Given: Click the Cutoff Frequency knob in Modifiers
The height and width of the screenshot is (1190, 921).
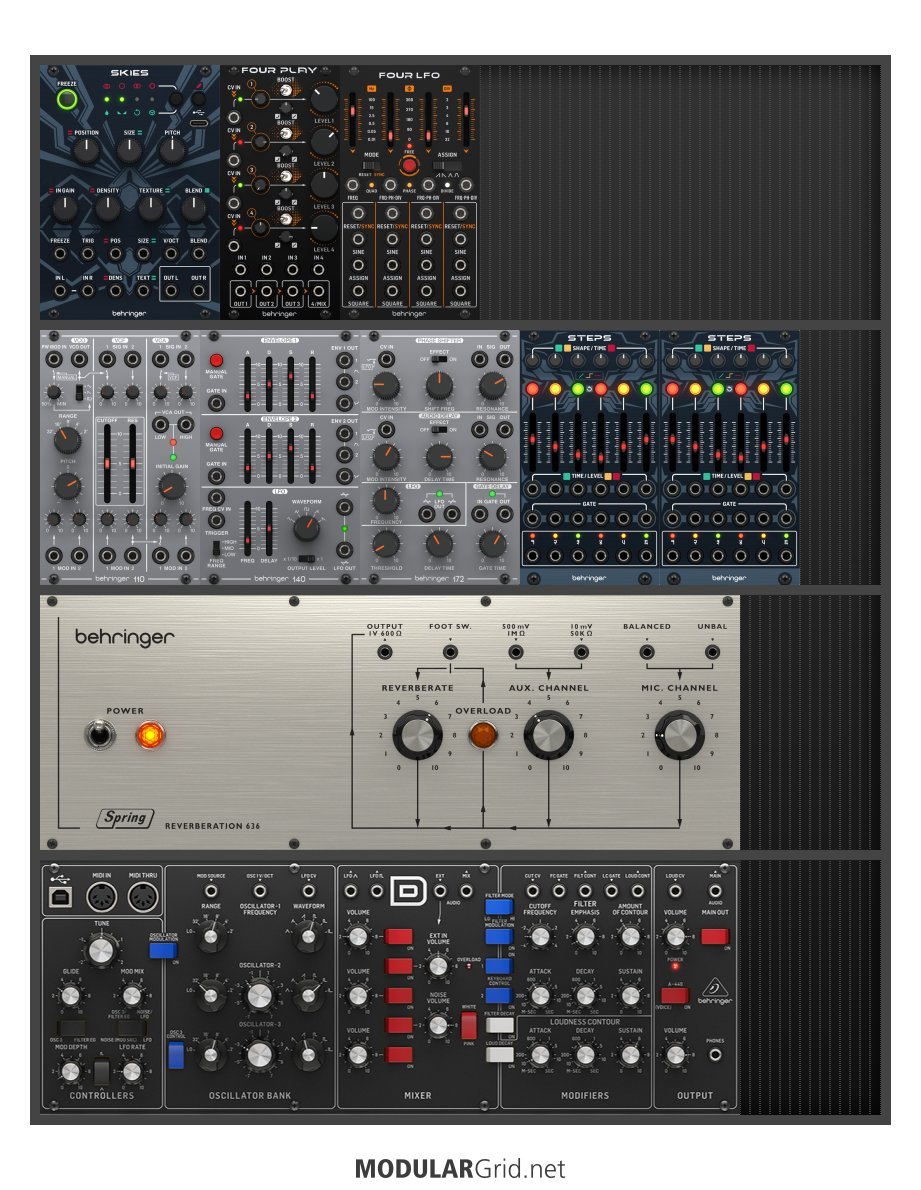Looking at the screenshot, I should pos(540,936).
